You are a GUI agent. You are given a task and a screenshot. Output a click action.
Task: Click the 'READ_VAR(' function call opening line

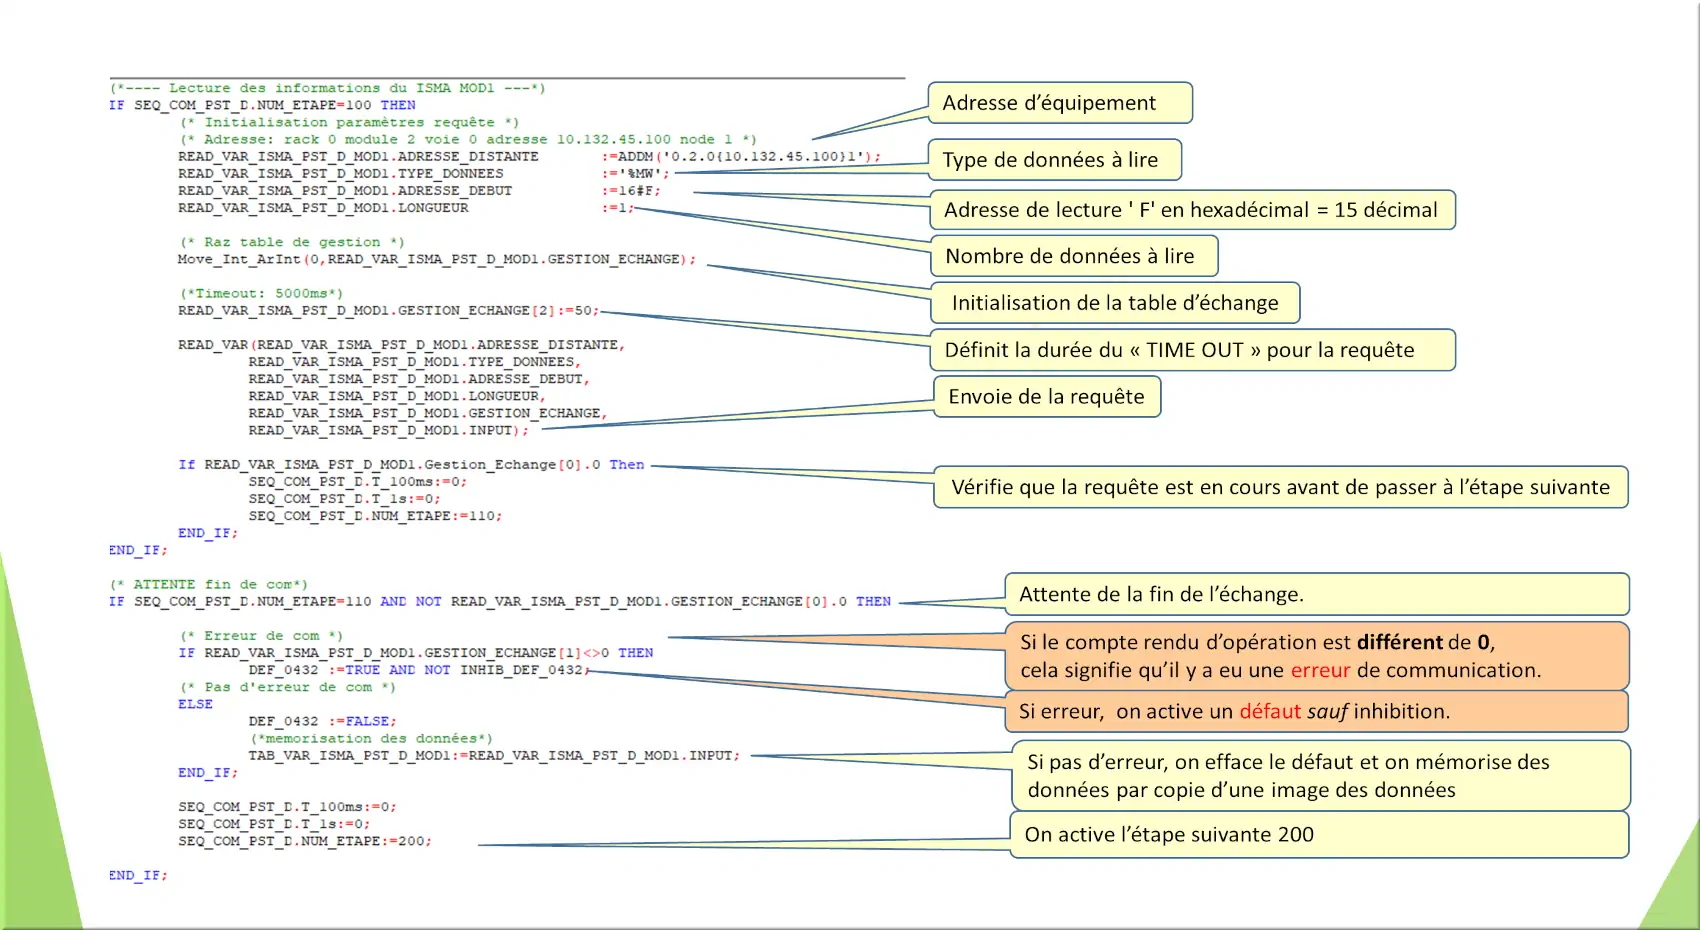tap(401, 344)
